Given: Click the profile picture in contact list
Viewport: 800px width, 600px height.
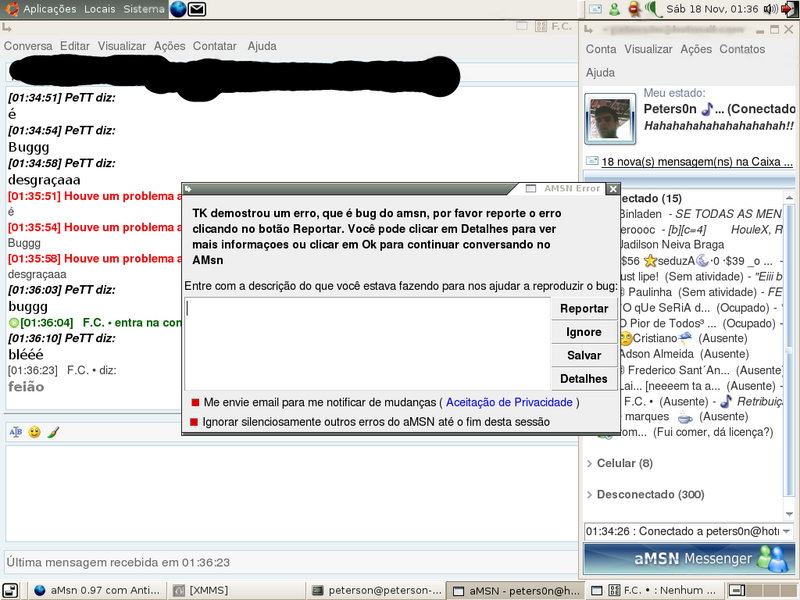Looking at the screenshot, I should coord(610,119).
